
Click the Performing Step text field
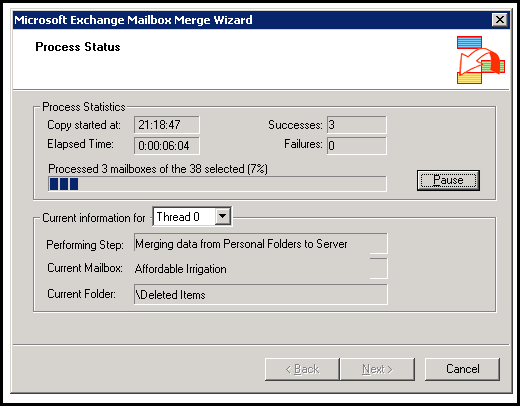tap(261, 244)
